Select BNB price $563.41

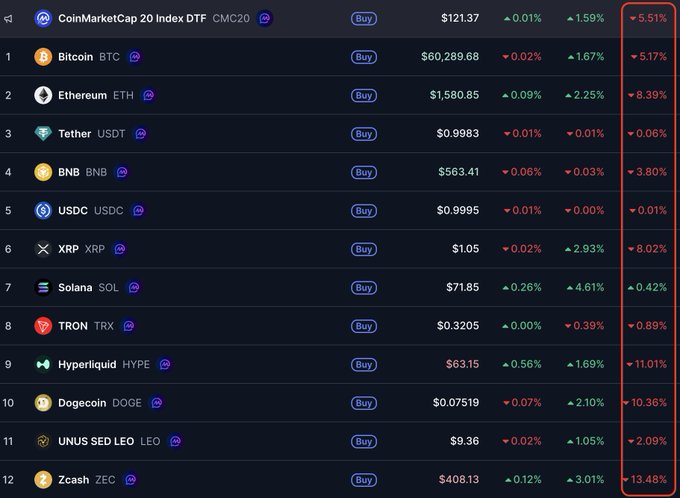[x=458, y=172]
